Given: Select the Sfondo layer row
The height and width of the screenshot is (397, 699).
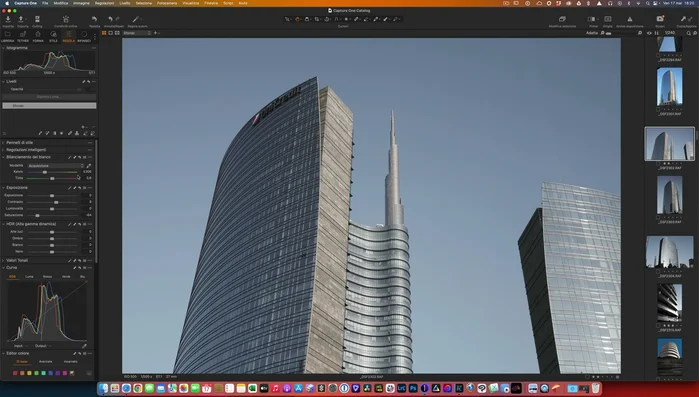Looking at the screenshot, I should [x=49, y=106].
